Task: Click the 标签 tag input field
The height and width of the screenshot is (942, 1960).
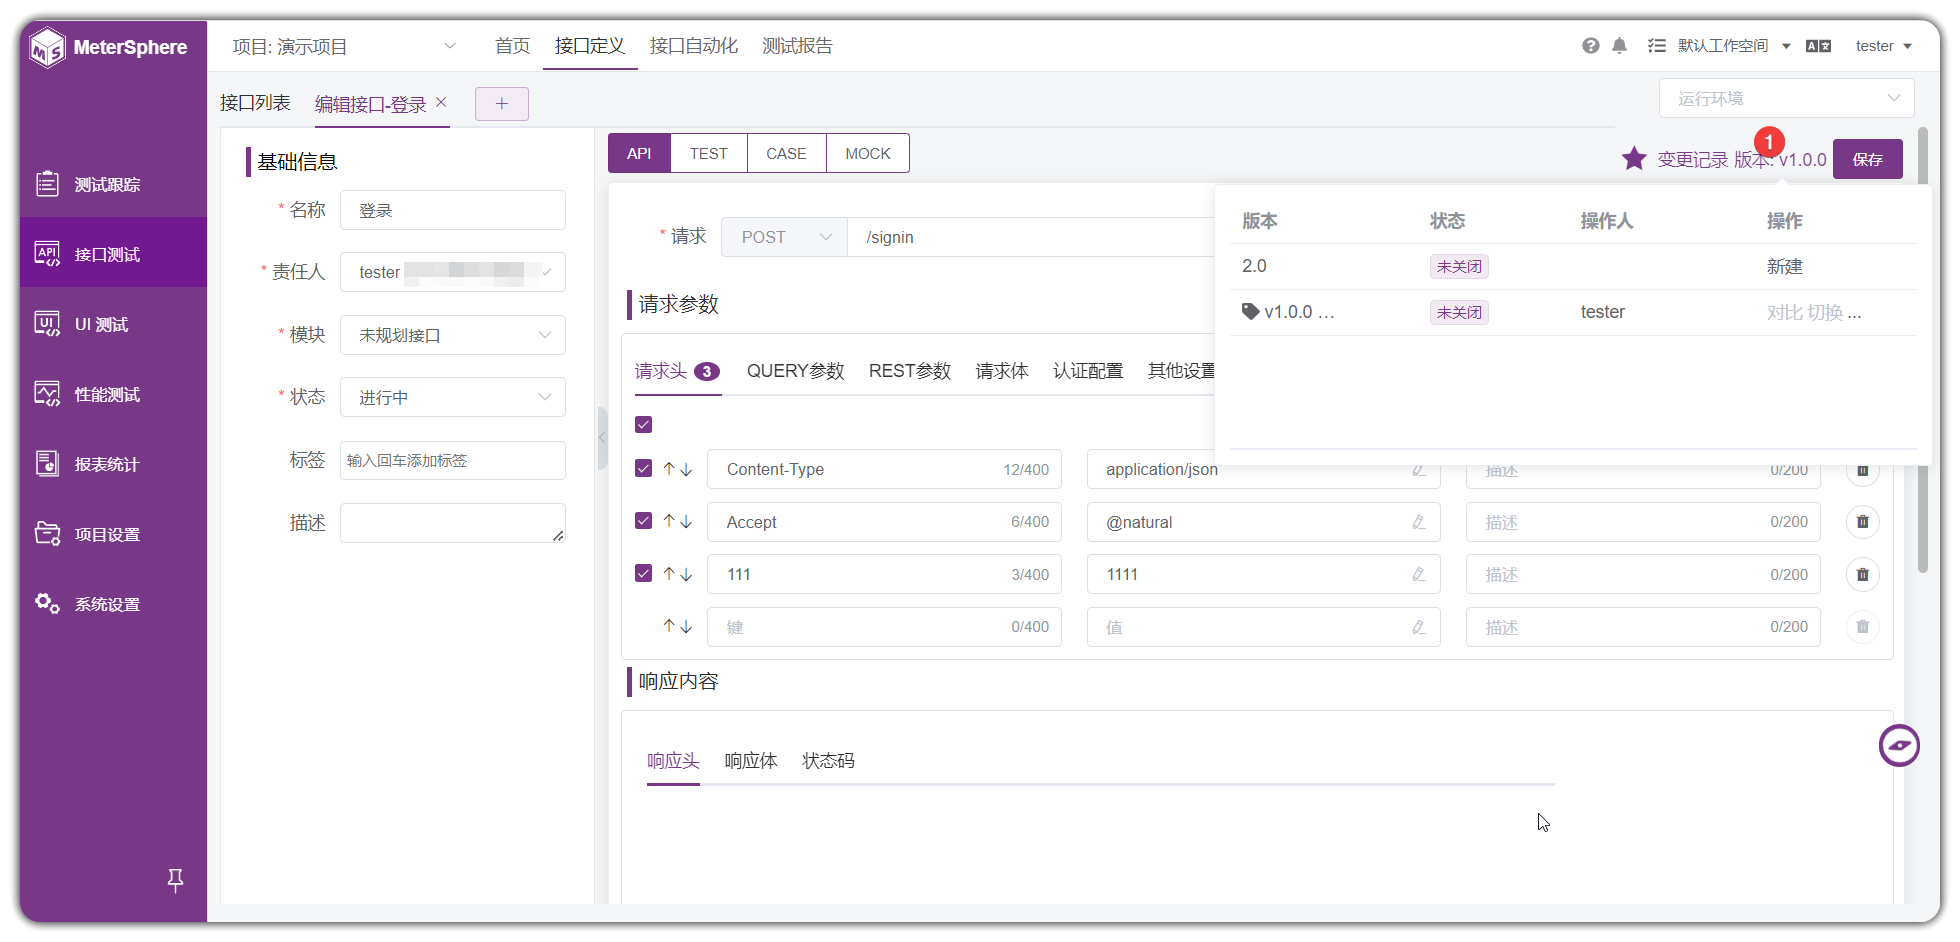Action: [x=452, y=460]
